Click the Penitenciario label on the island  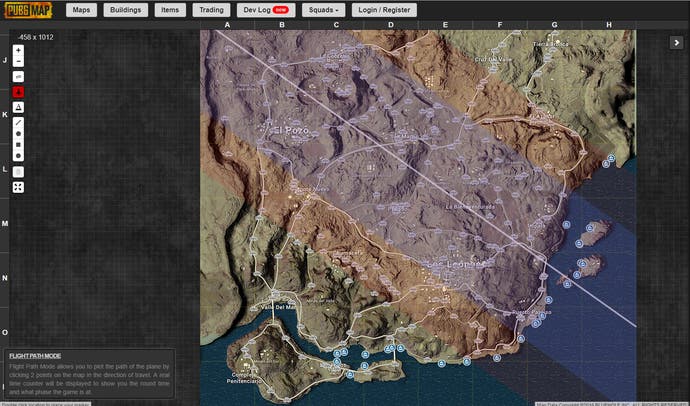coord(244,381)
